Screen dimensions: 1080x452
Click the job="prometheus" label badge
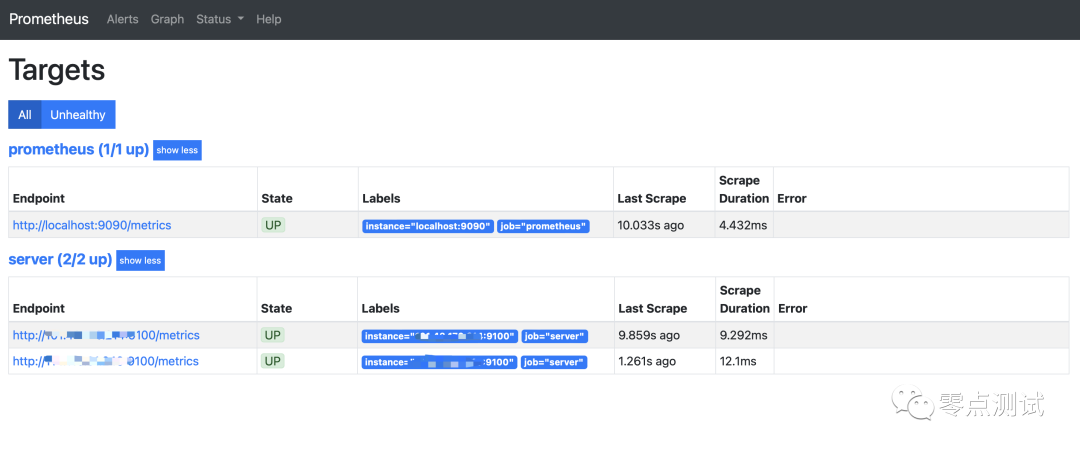point(543,226)
